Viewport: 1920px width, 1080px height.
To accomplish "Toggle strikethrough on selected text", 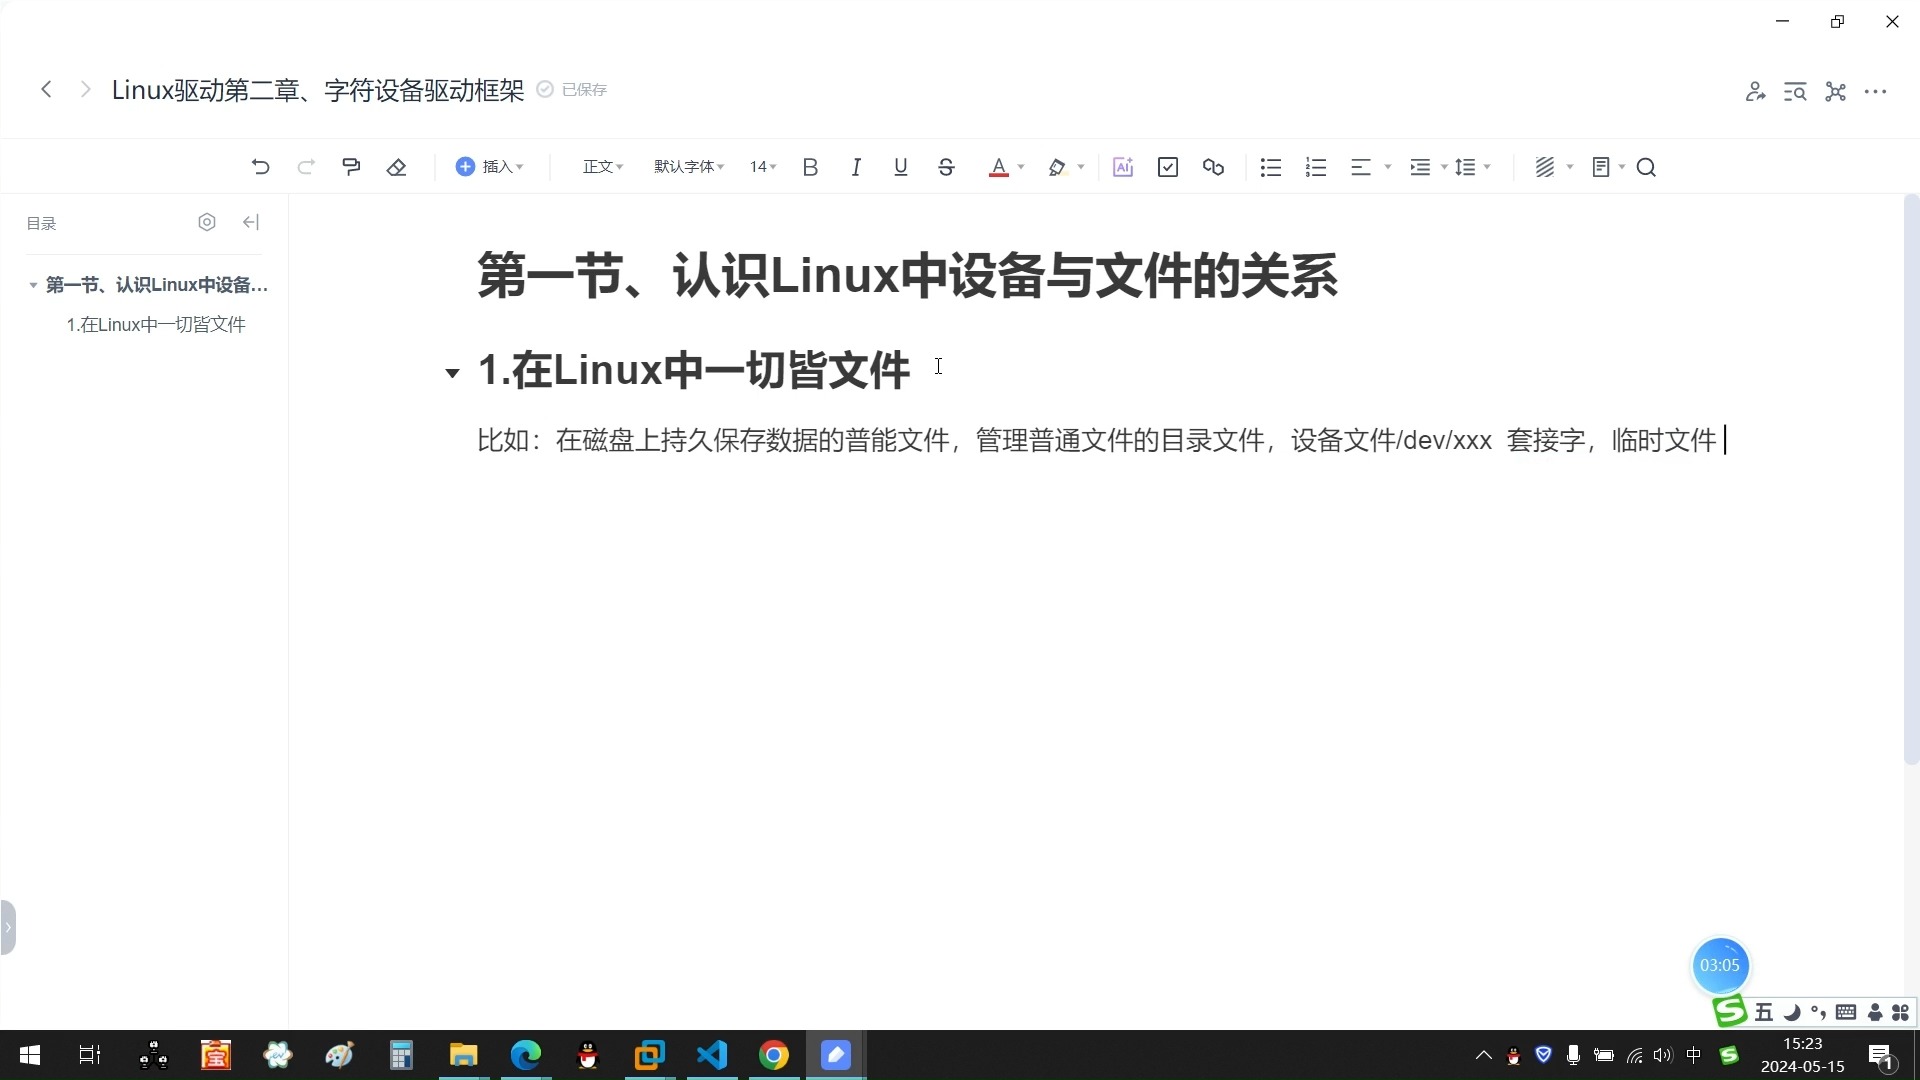I will 946,167.
